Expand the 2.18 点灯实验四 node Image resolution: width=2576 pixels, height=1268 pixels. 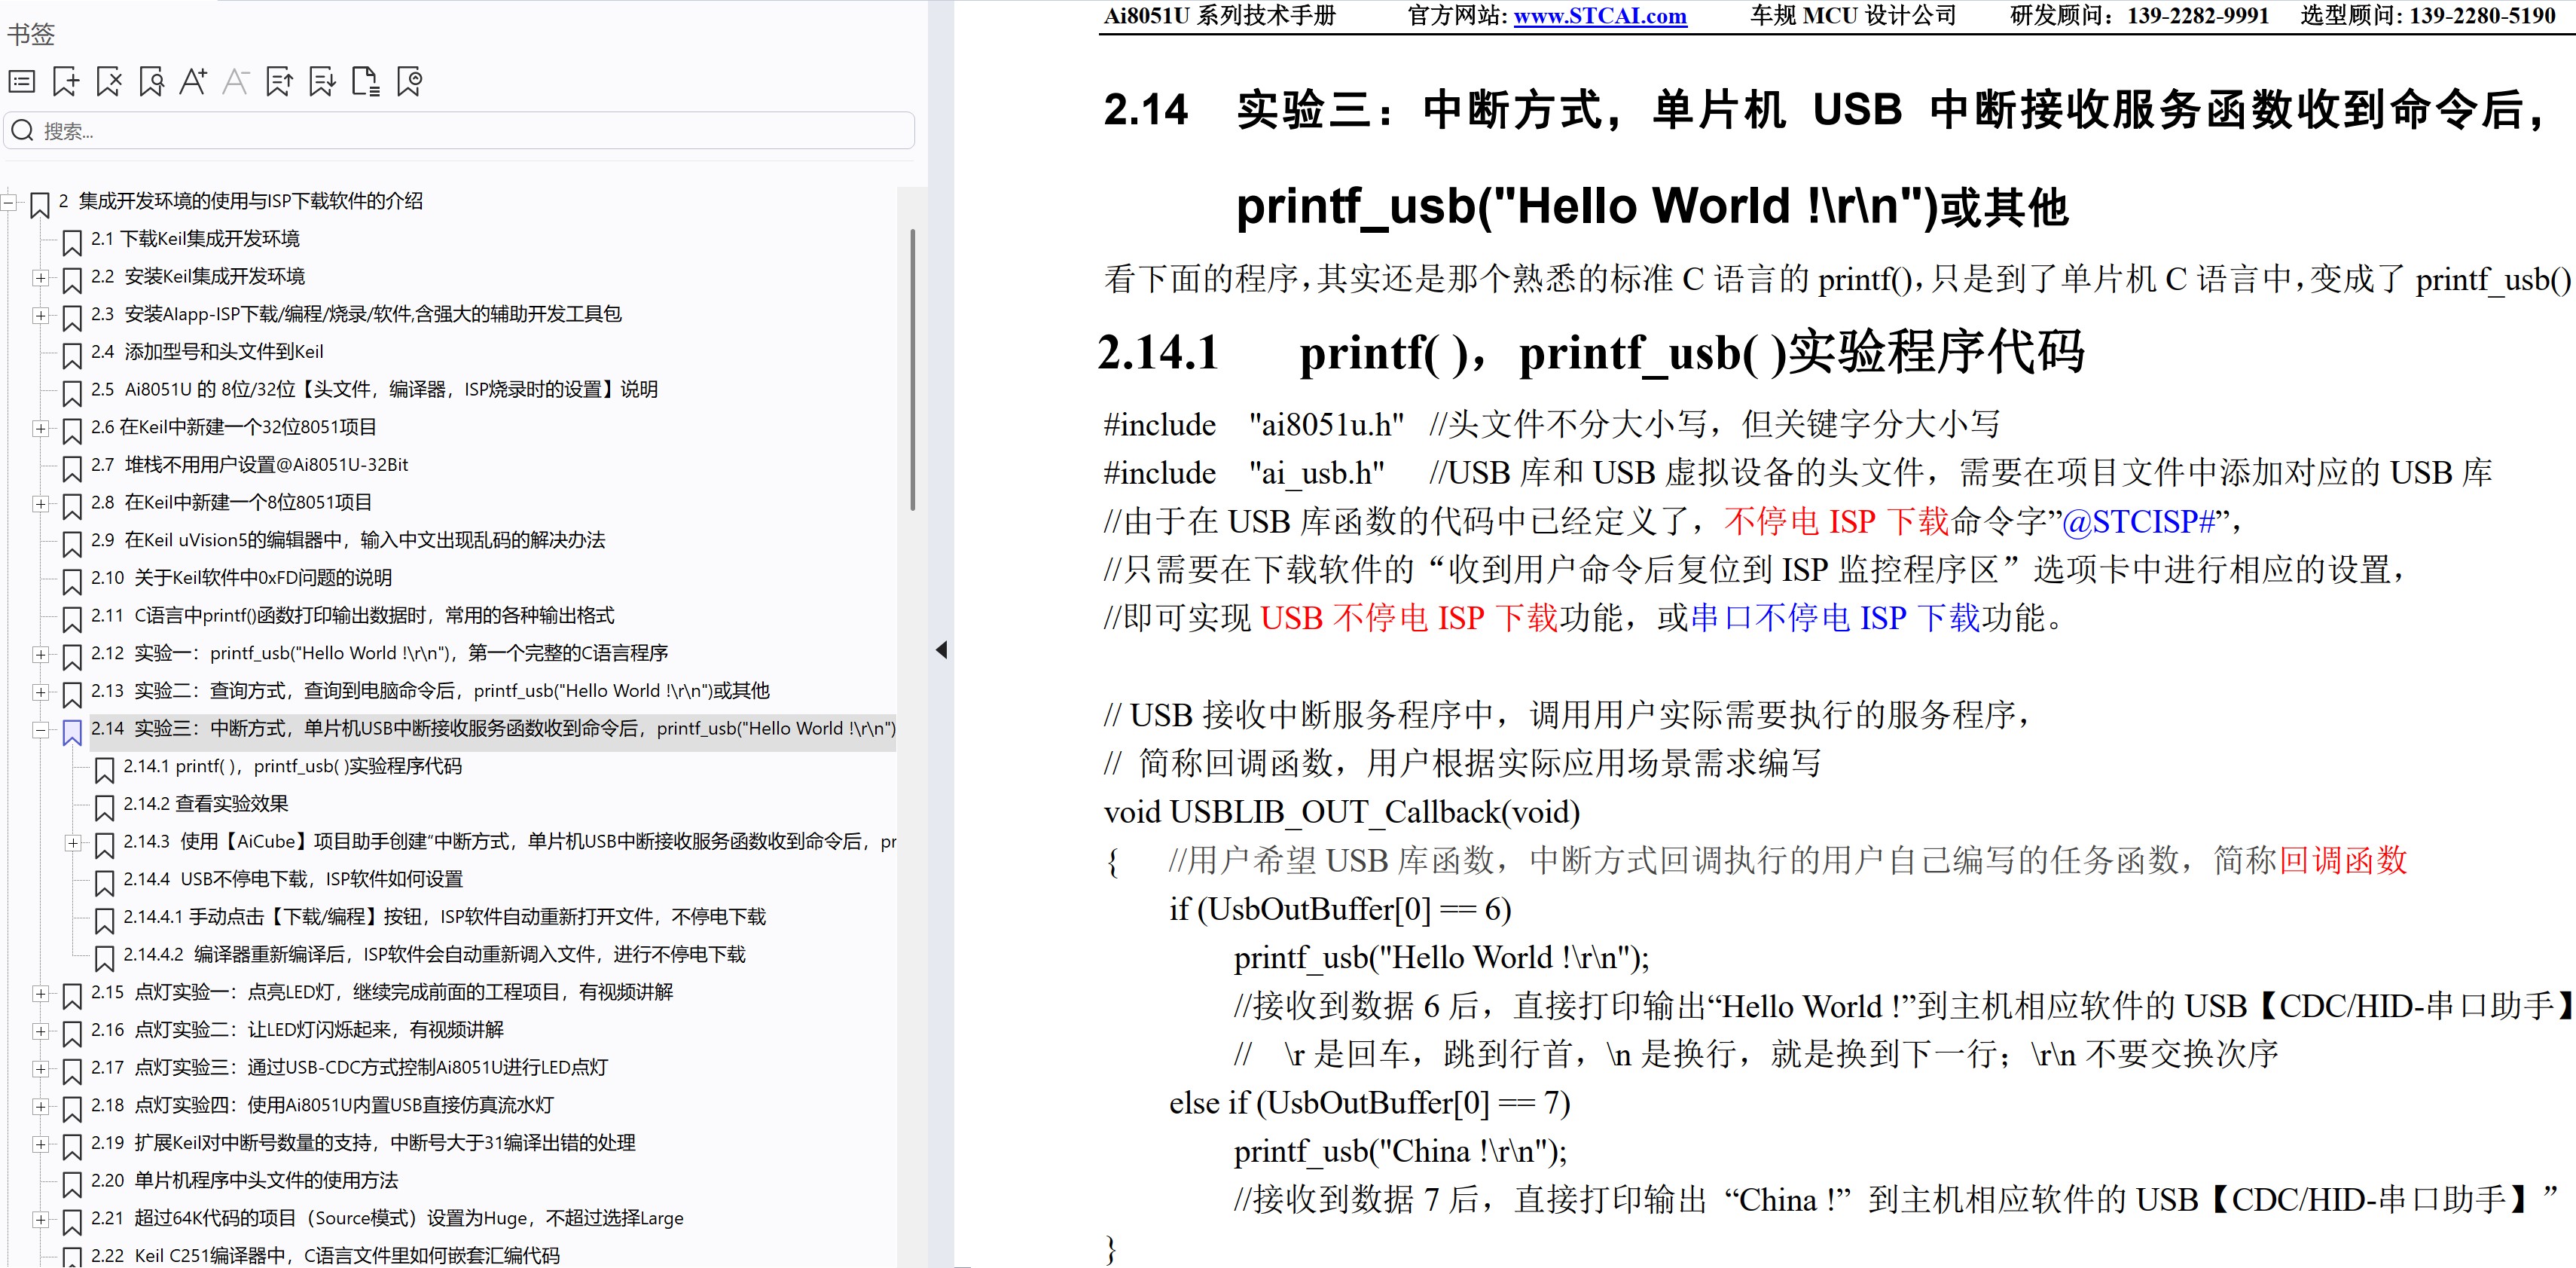(41, 1107)
